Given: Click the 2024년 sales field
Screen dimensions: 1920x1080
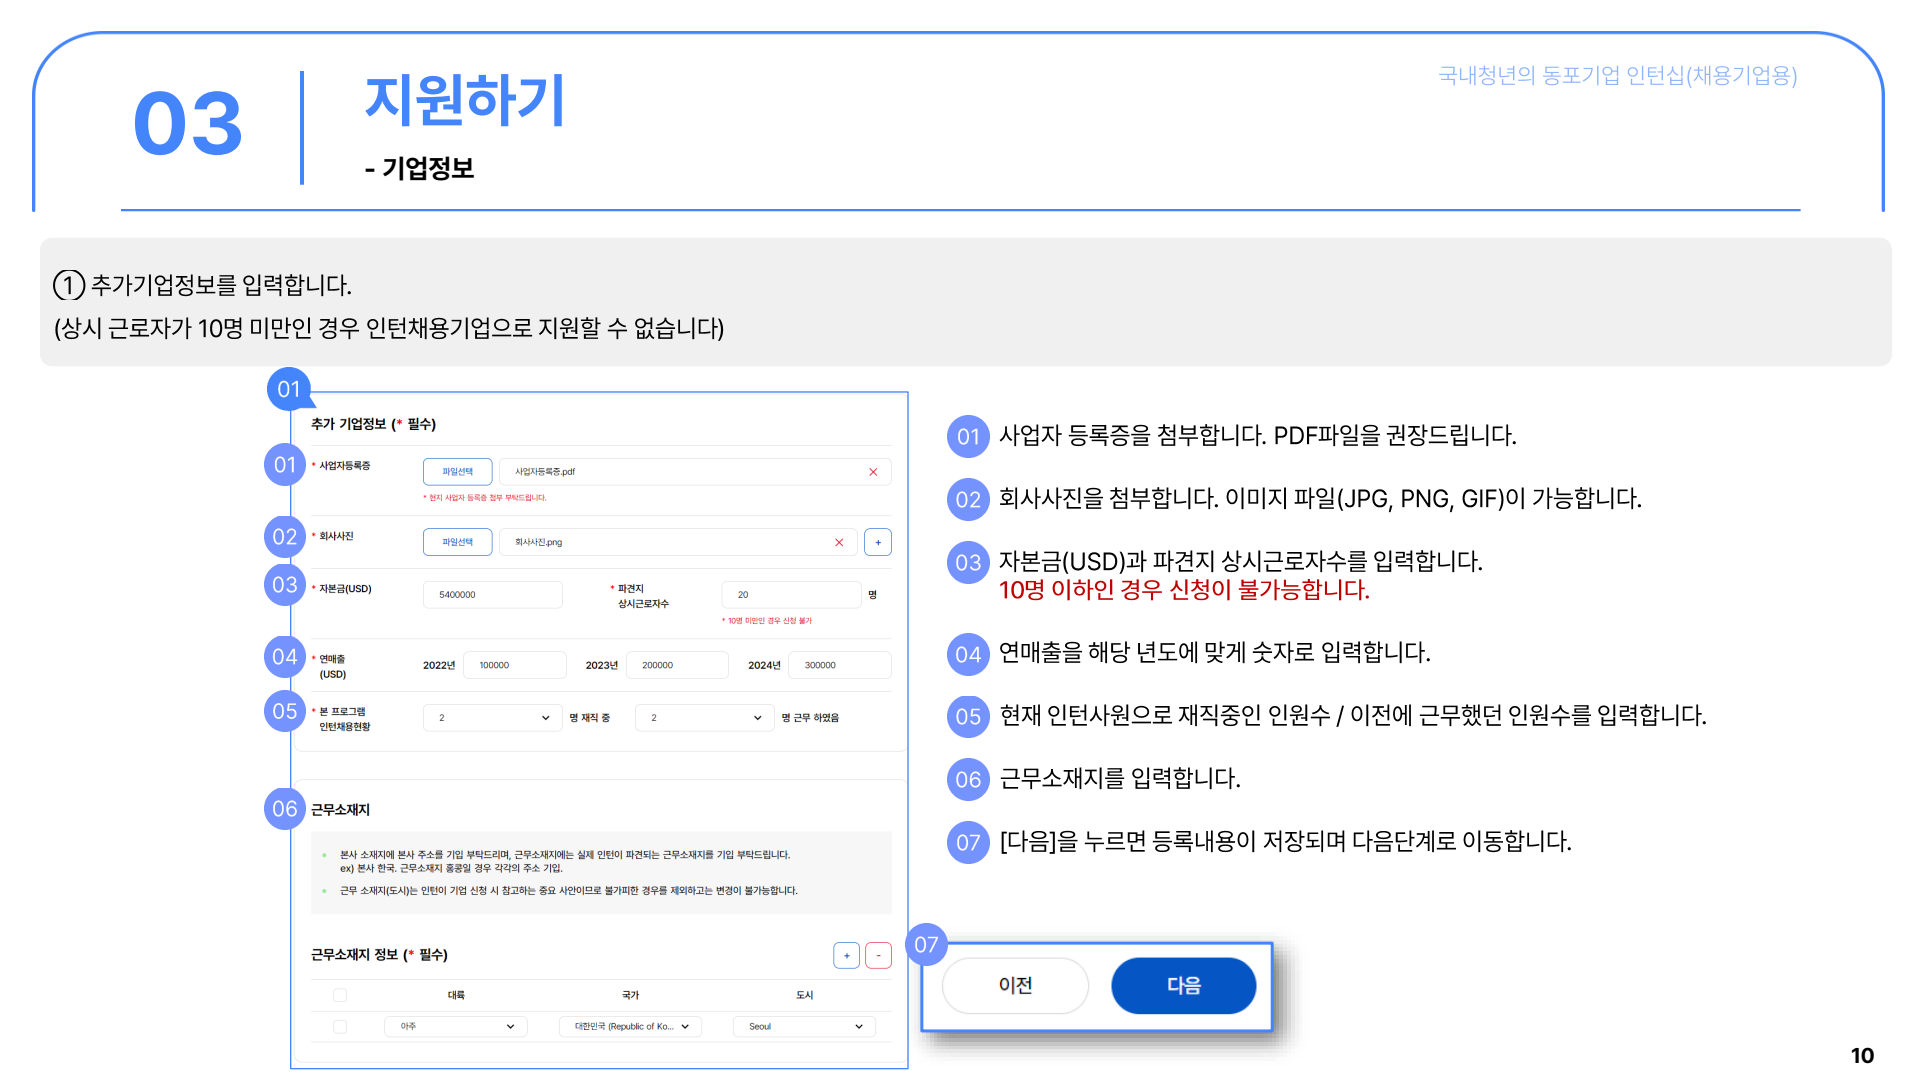Looking at the screenshot, I should click(839, 665).
